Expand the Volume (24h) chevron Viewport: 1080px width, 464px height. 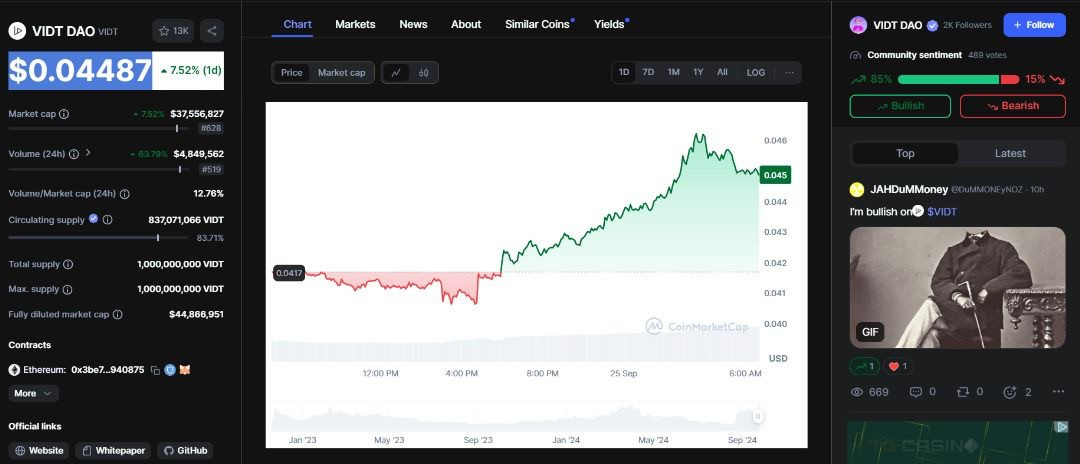click(x=88, y=153)
